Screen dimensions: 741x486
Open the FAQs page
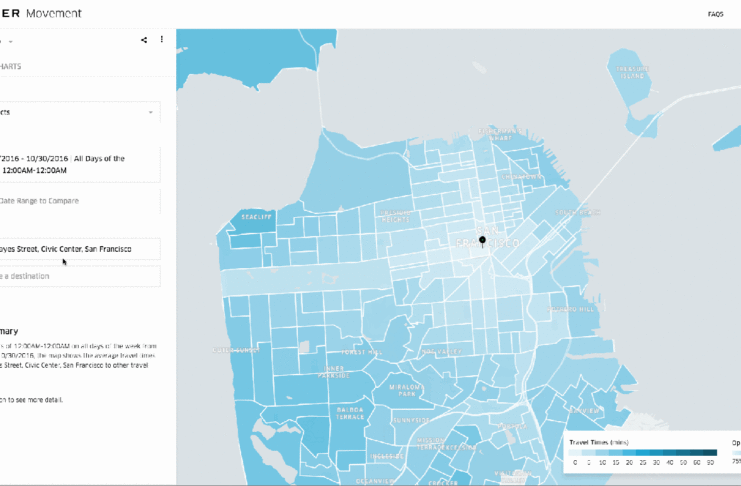715,14
